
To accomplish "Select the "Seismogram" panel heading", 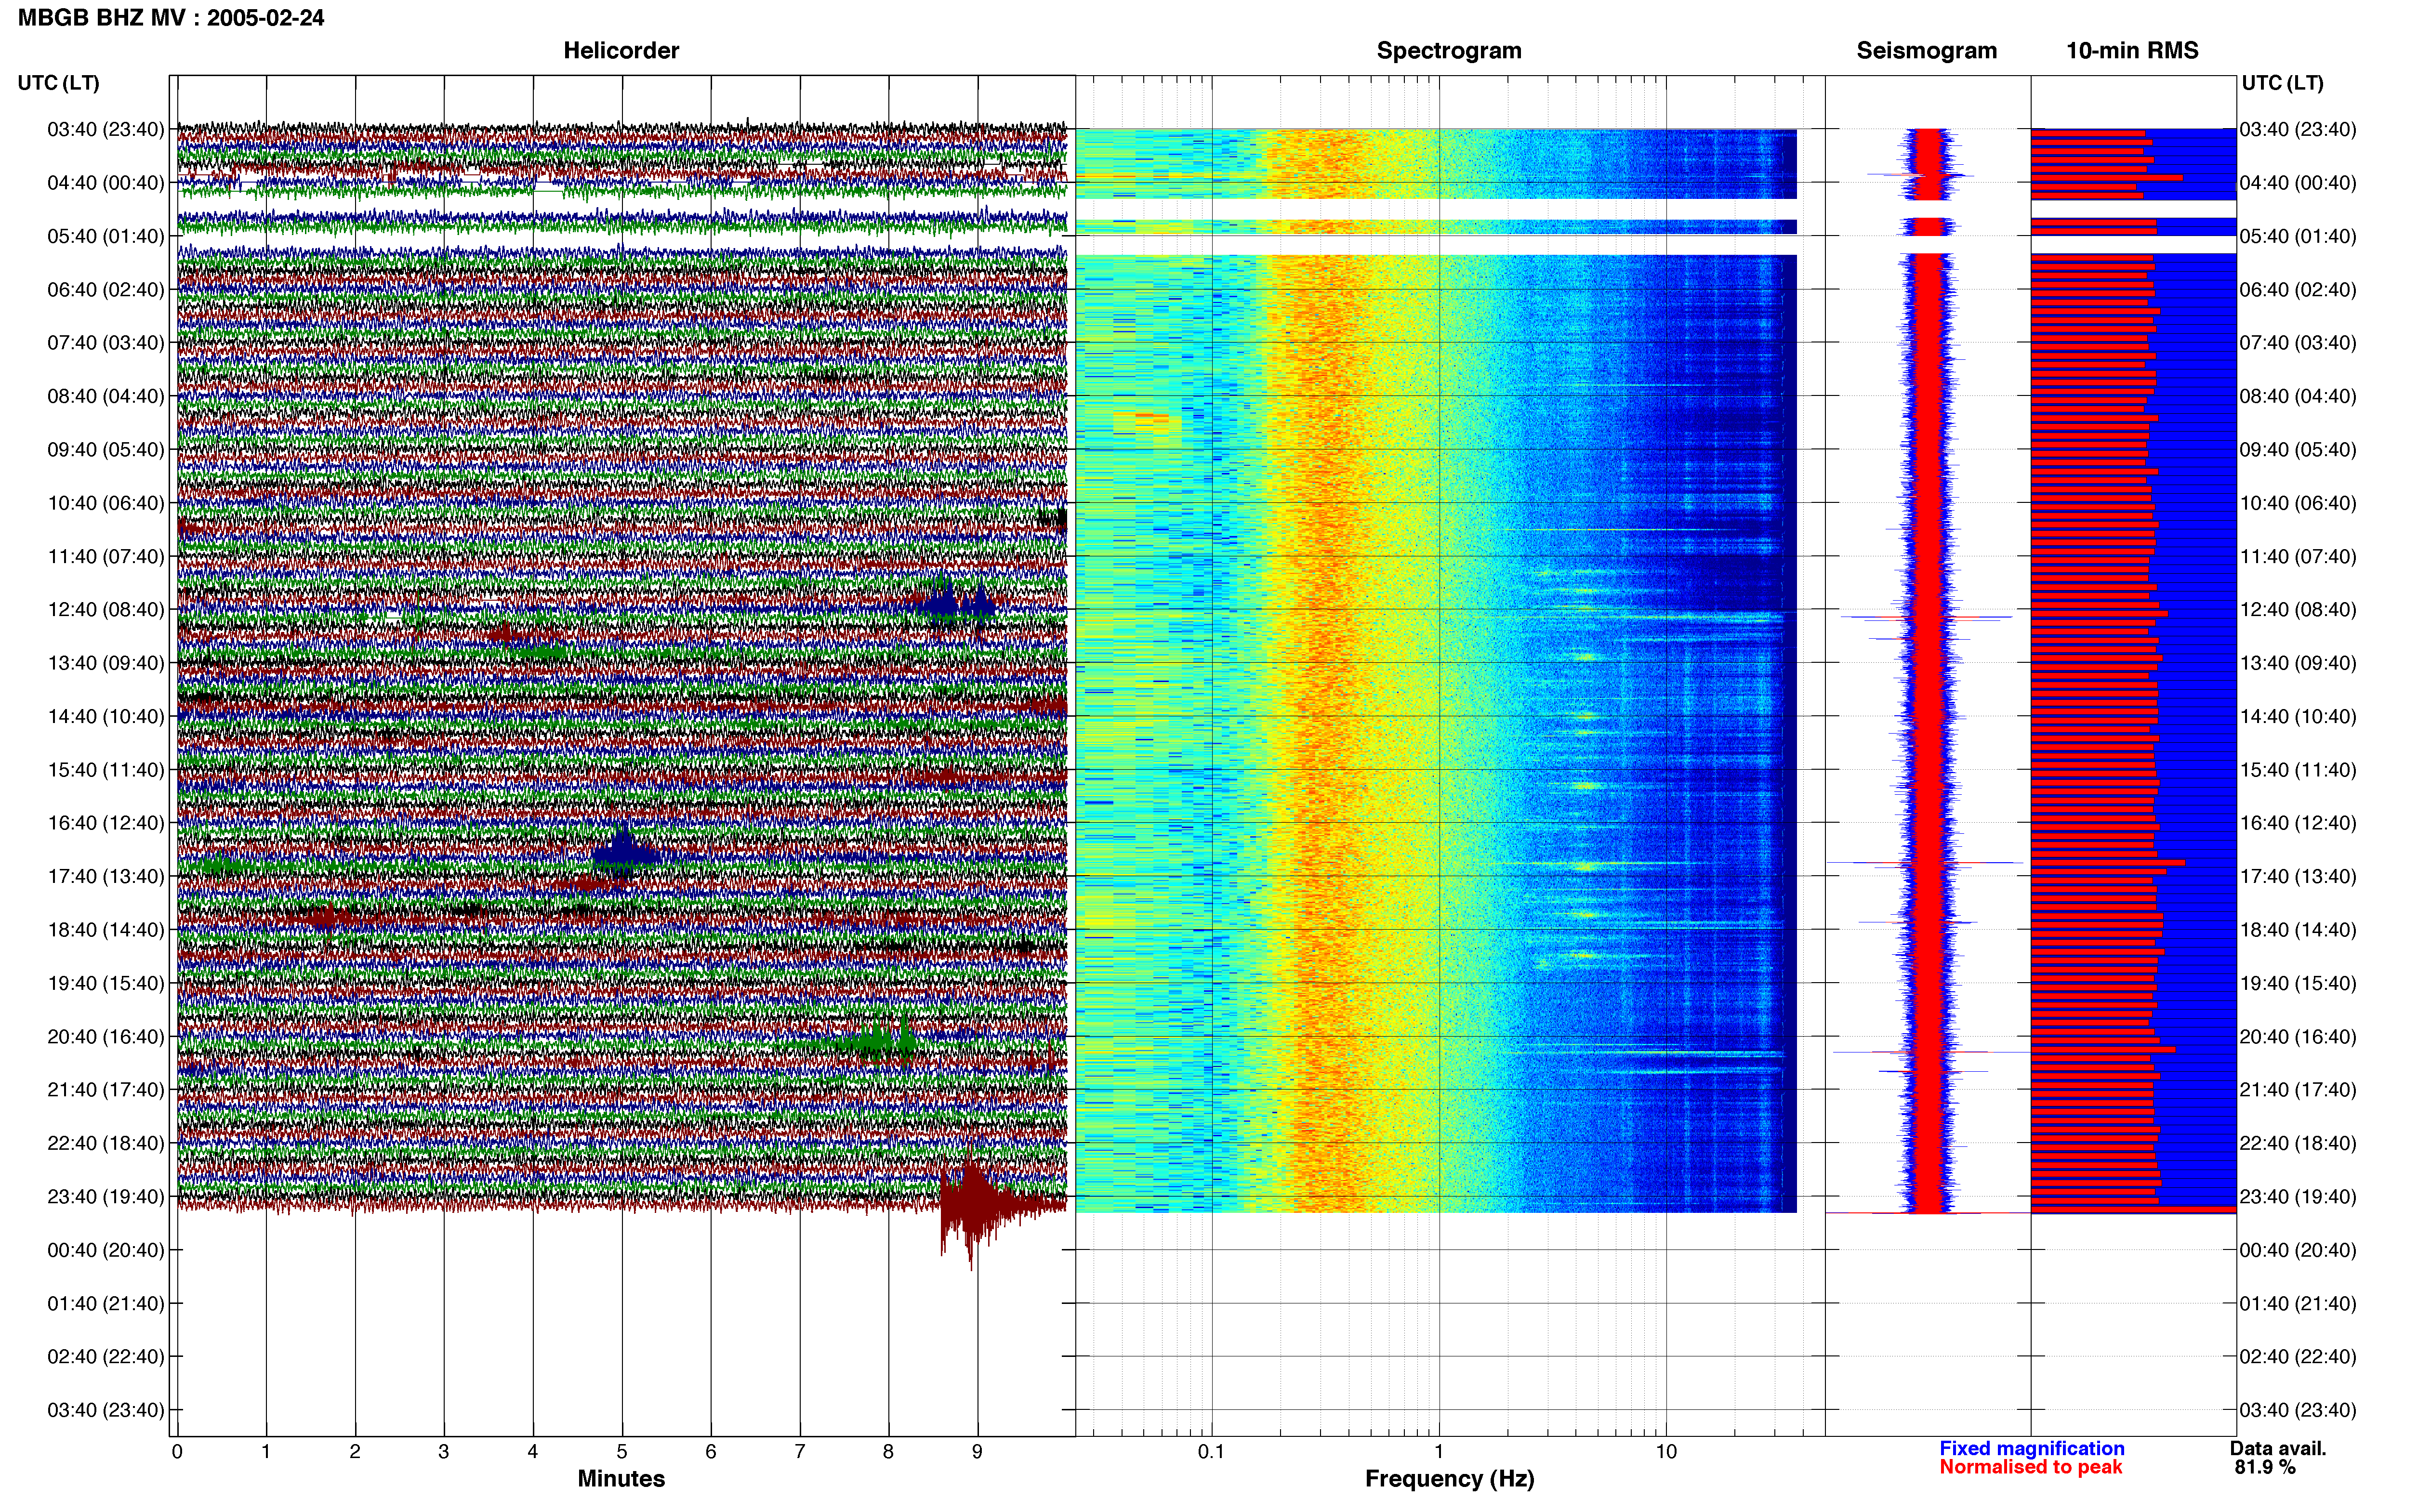I will pos(1927,51).
